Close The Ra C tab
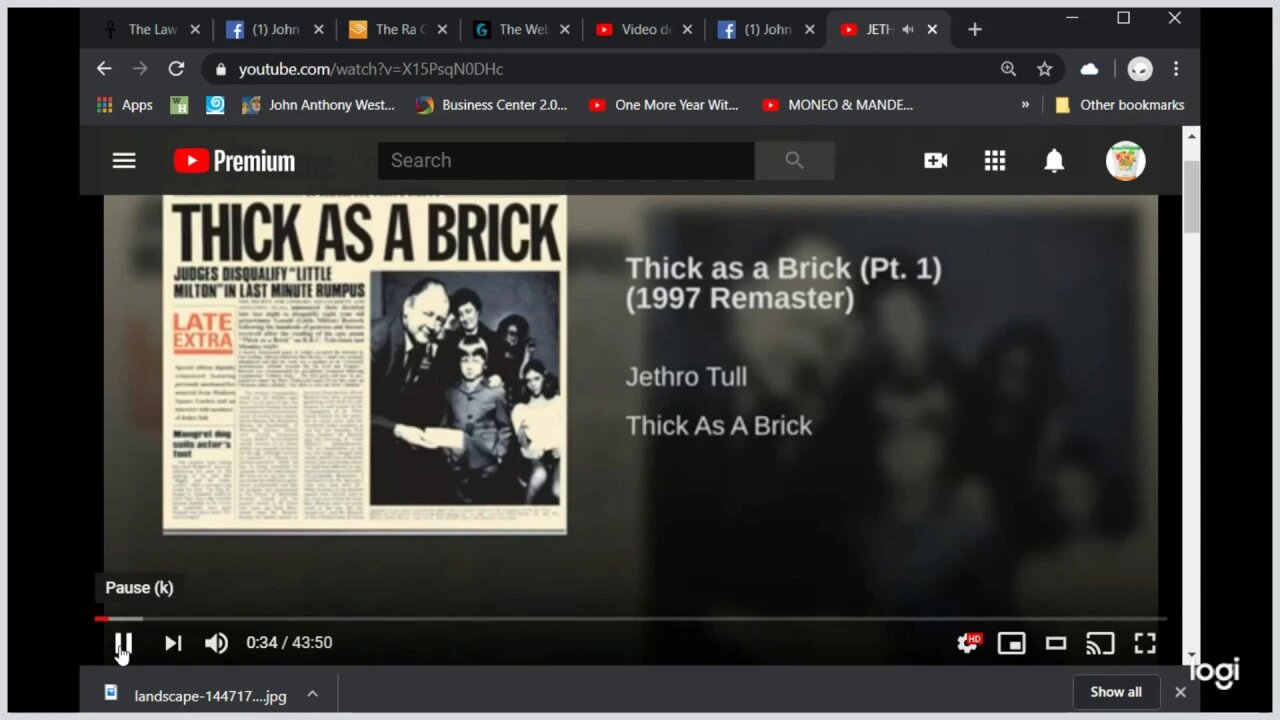The image size is (1280, 720). (442, 30)
